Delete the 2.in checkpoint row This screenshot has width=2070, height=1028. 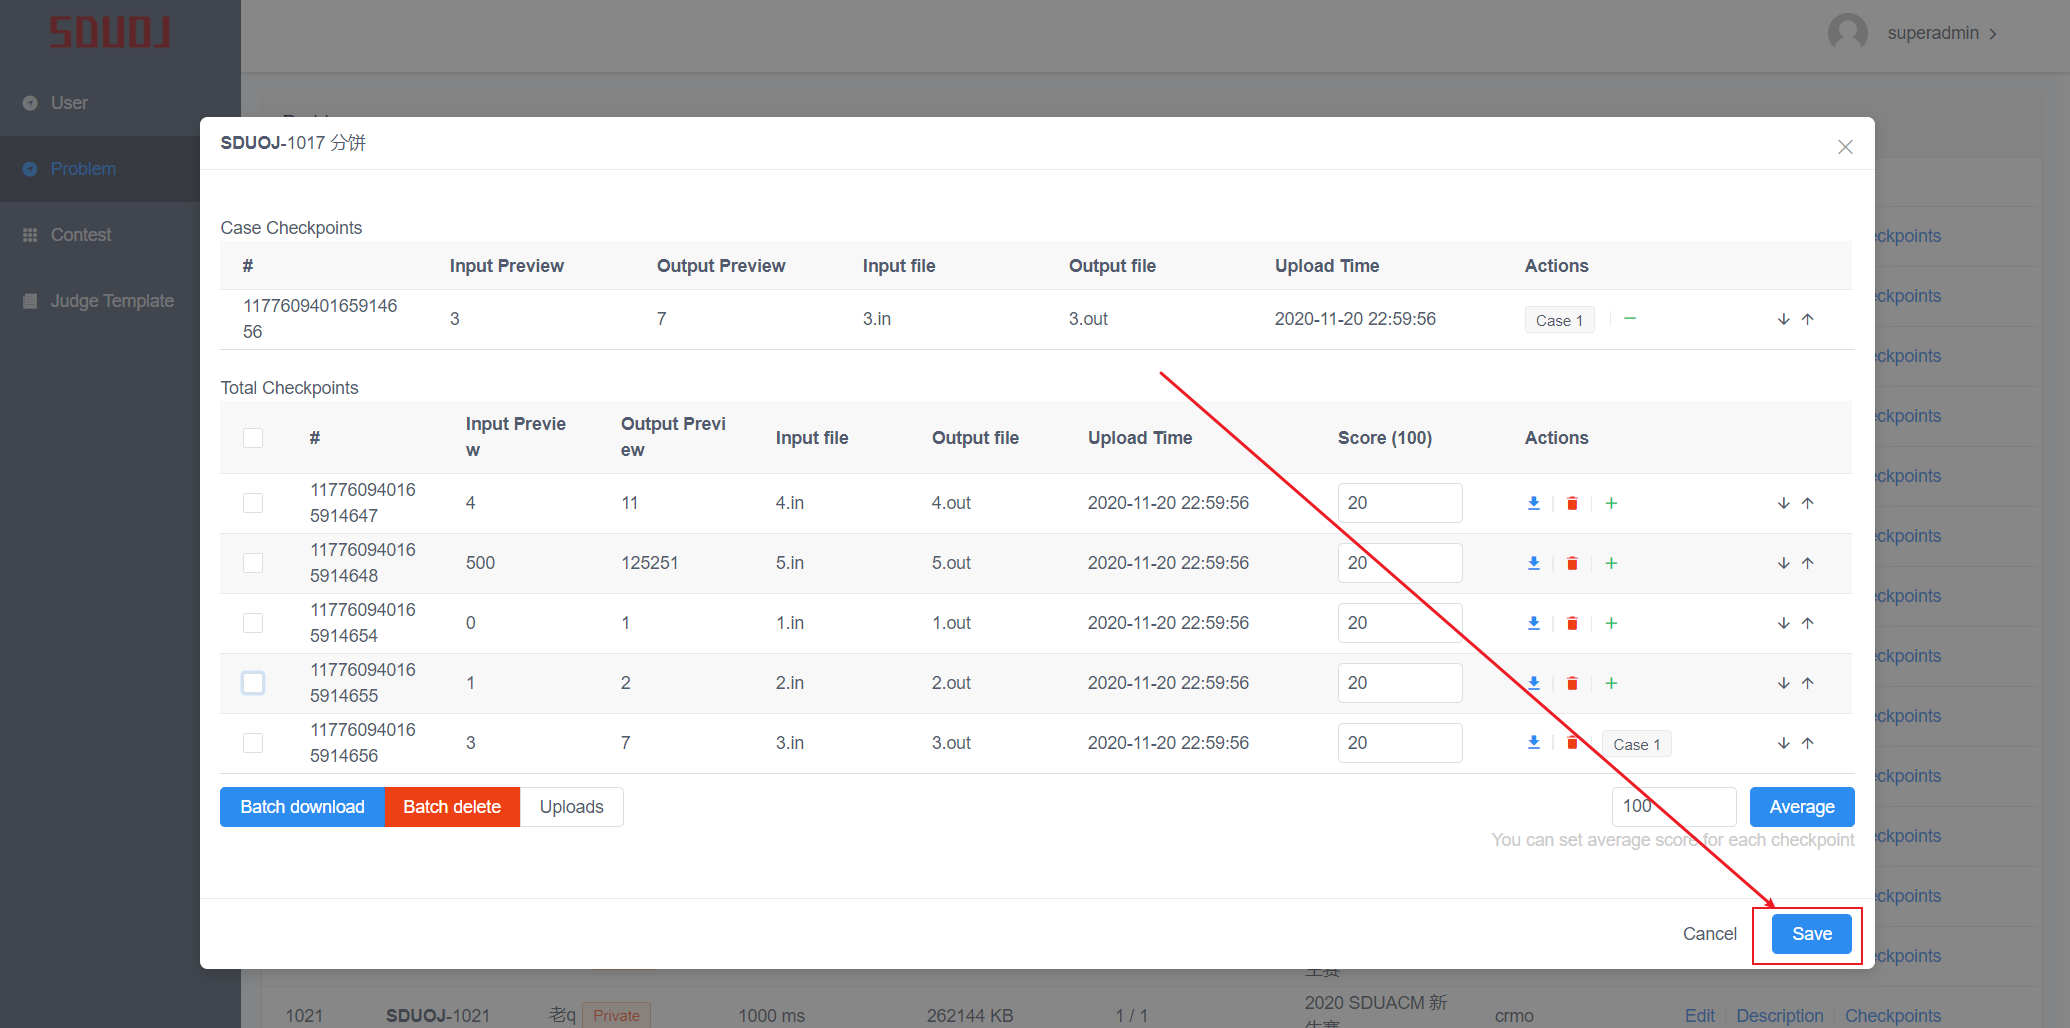point(1572,683)
